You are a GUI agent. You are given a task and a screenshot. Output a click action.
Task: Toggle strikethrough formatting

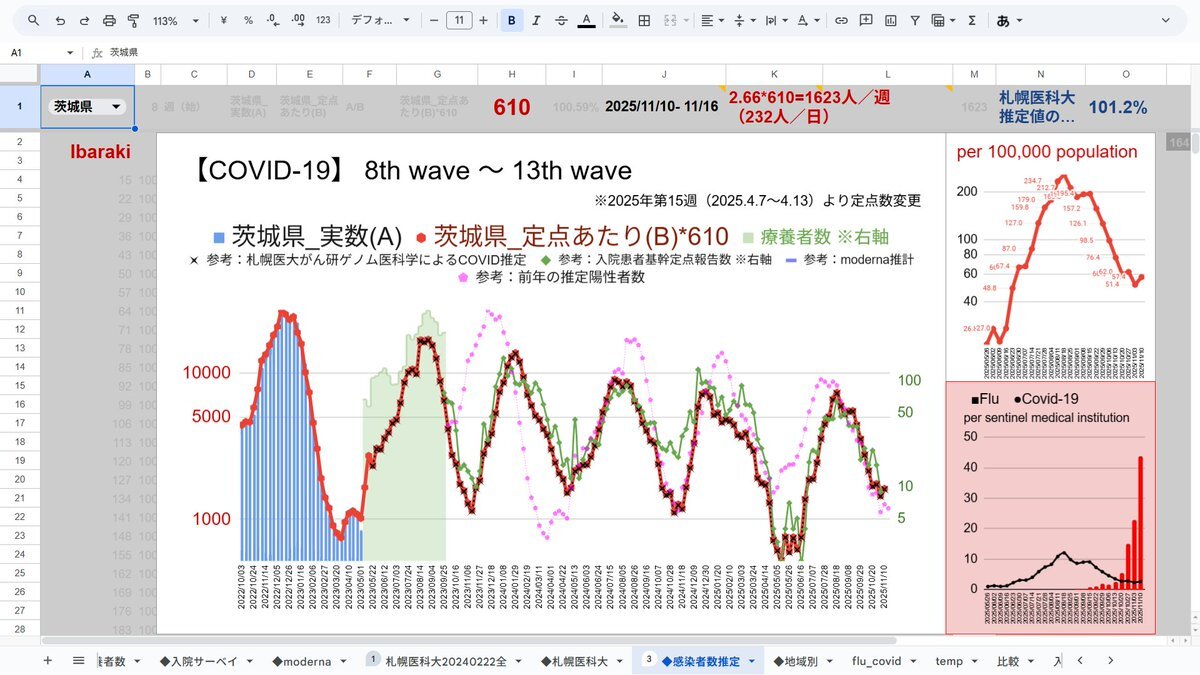561,20
